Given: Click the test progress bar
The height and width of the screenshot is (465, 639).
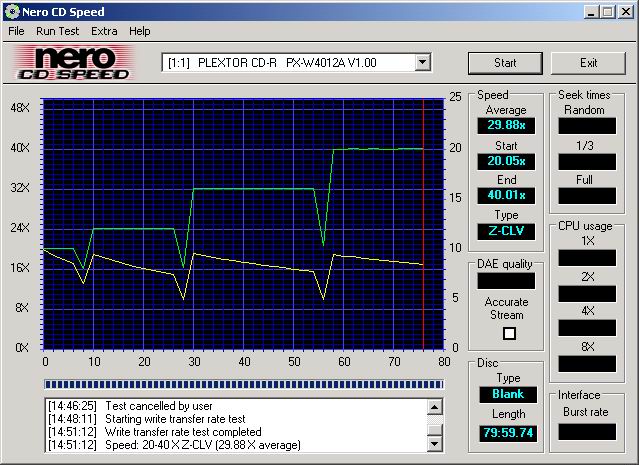Looking at the screenshot, I should coord(244,384).
